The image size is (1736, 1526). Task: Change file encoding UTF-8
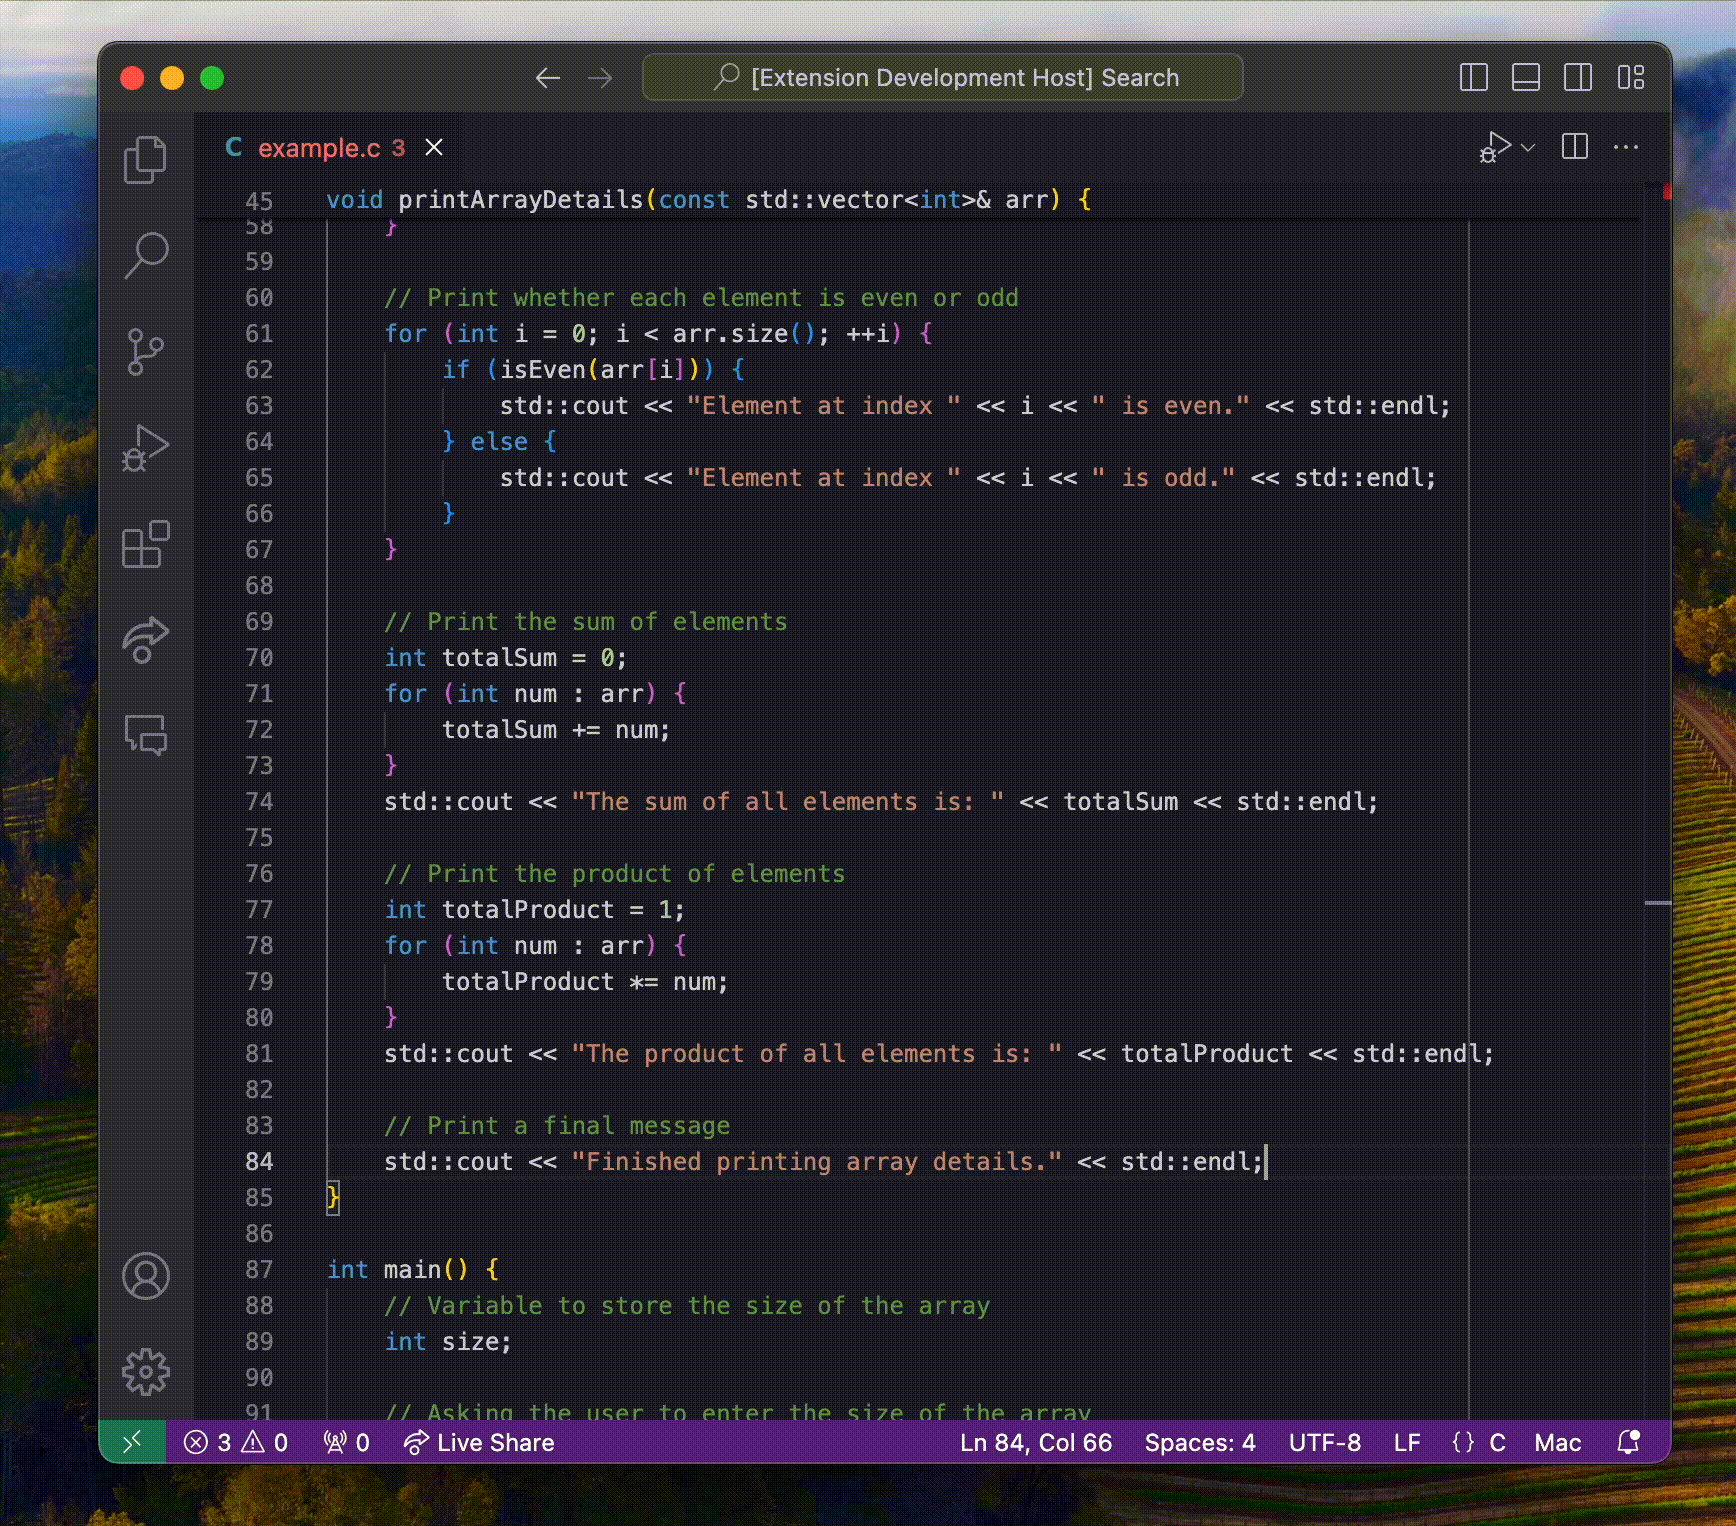pyautogui.click(x=1325, y=1442)
